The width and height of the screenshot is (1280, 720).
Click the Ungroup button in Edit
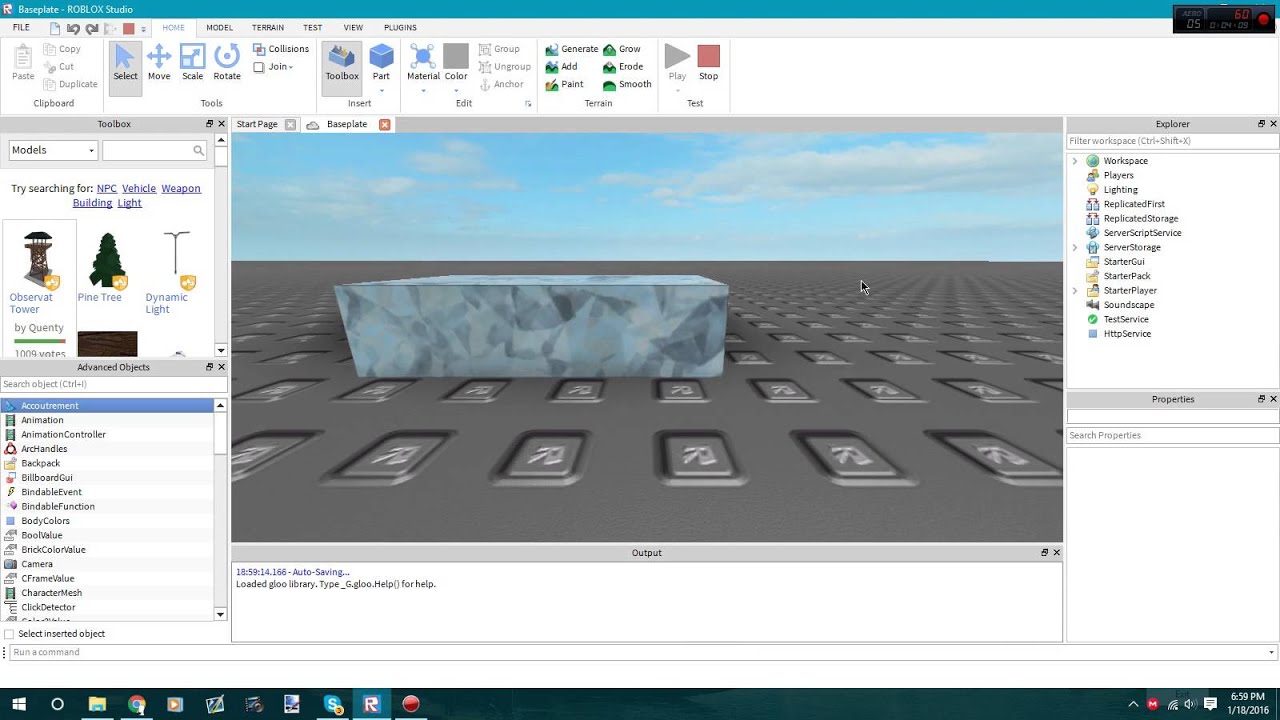tap(504, 67)
